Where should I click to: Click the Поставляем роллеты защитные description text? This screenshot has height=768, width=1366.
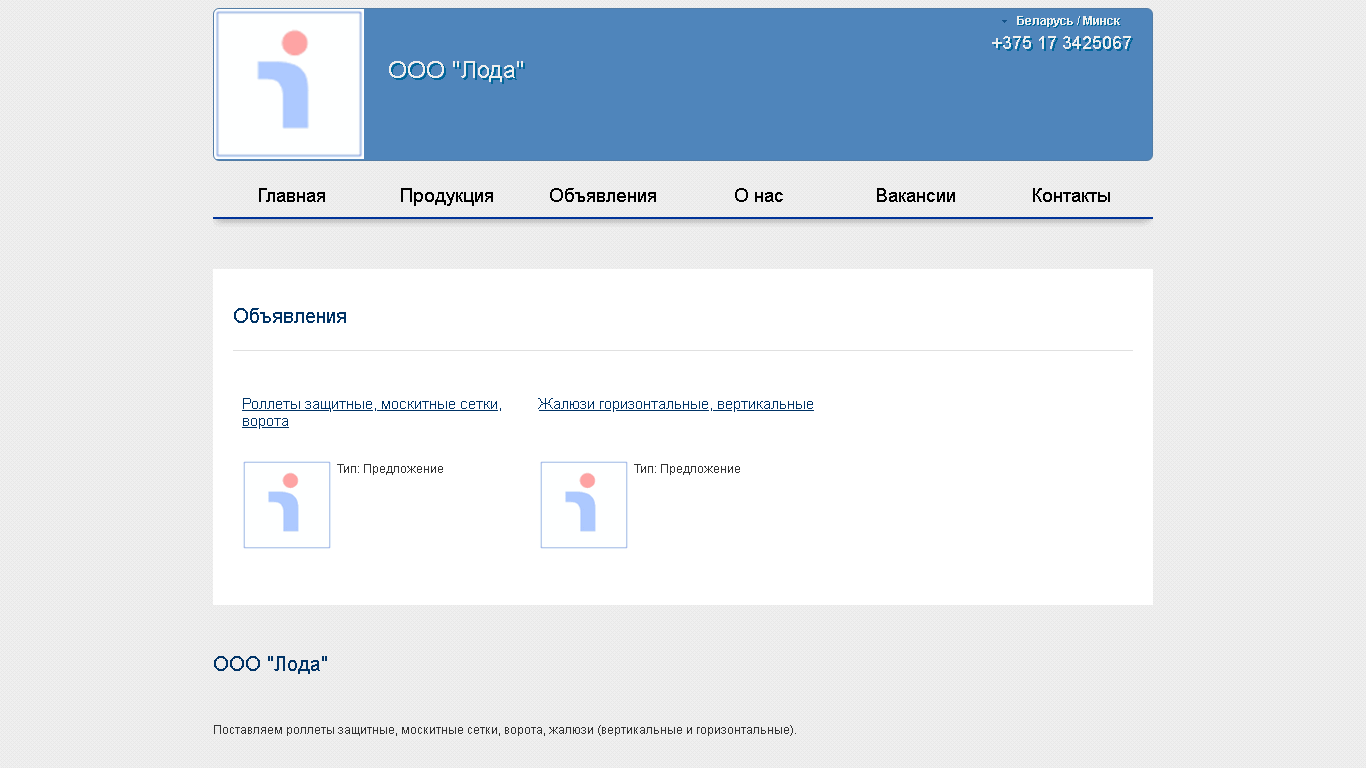(505, 730)
